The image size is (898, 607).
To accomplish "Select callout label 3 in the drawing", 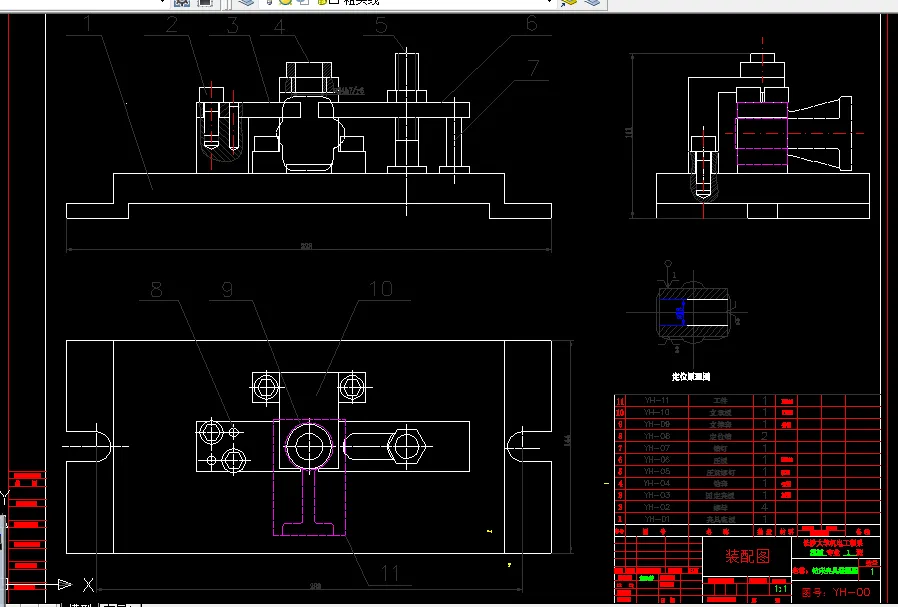I will tap(232, 25).
